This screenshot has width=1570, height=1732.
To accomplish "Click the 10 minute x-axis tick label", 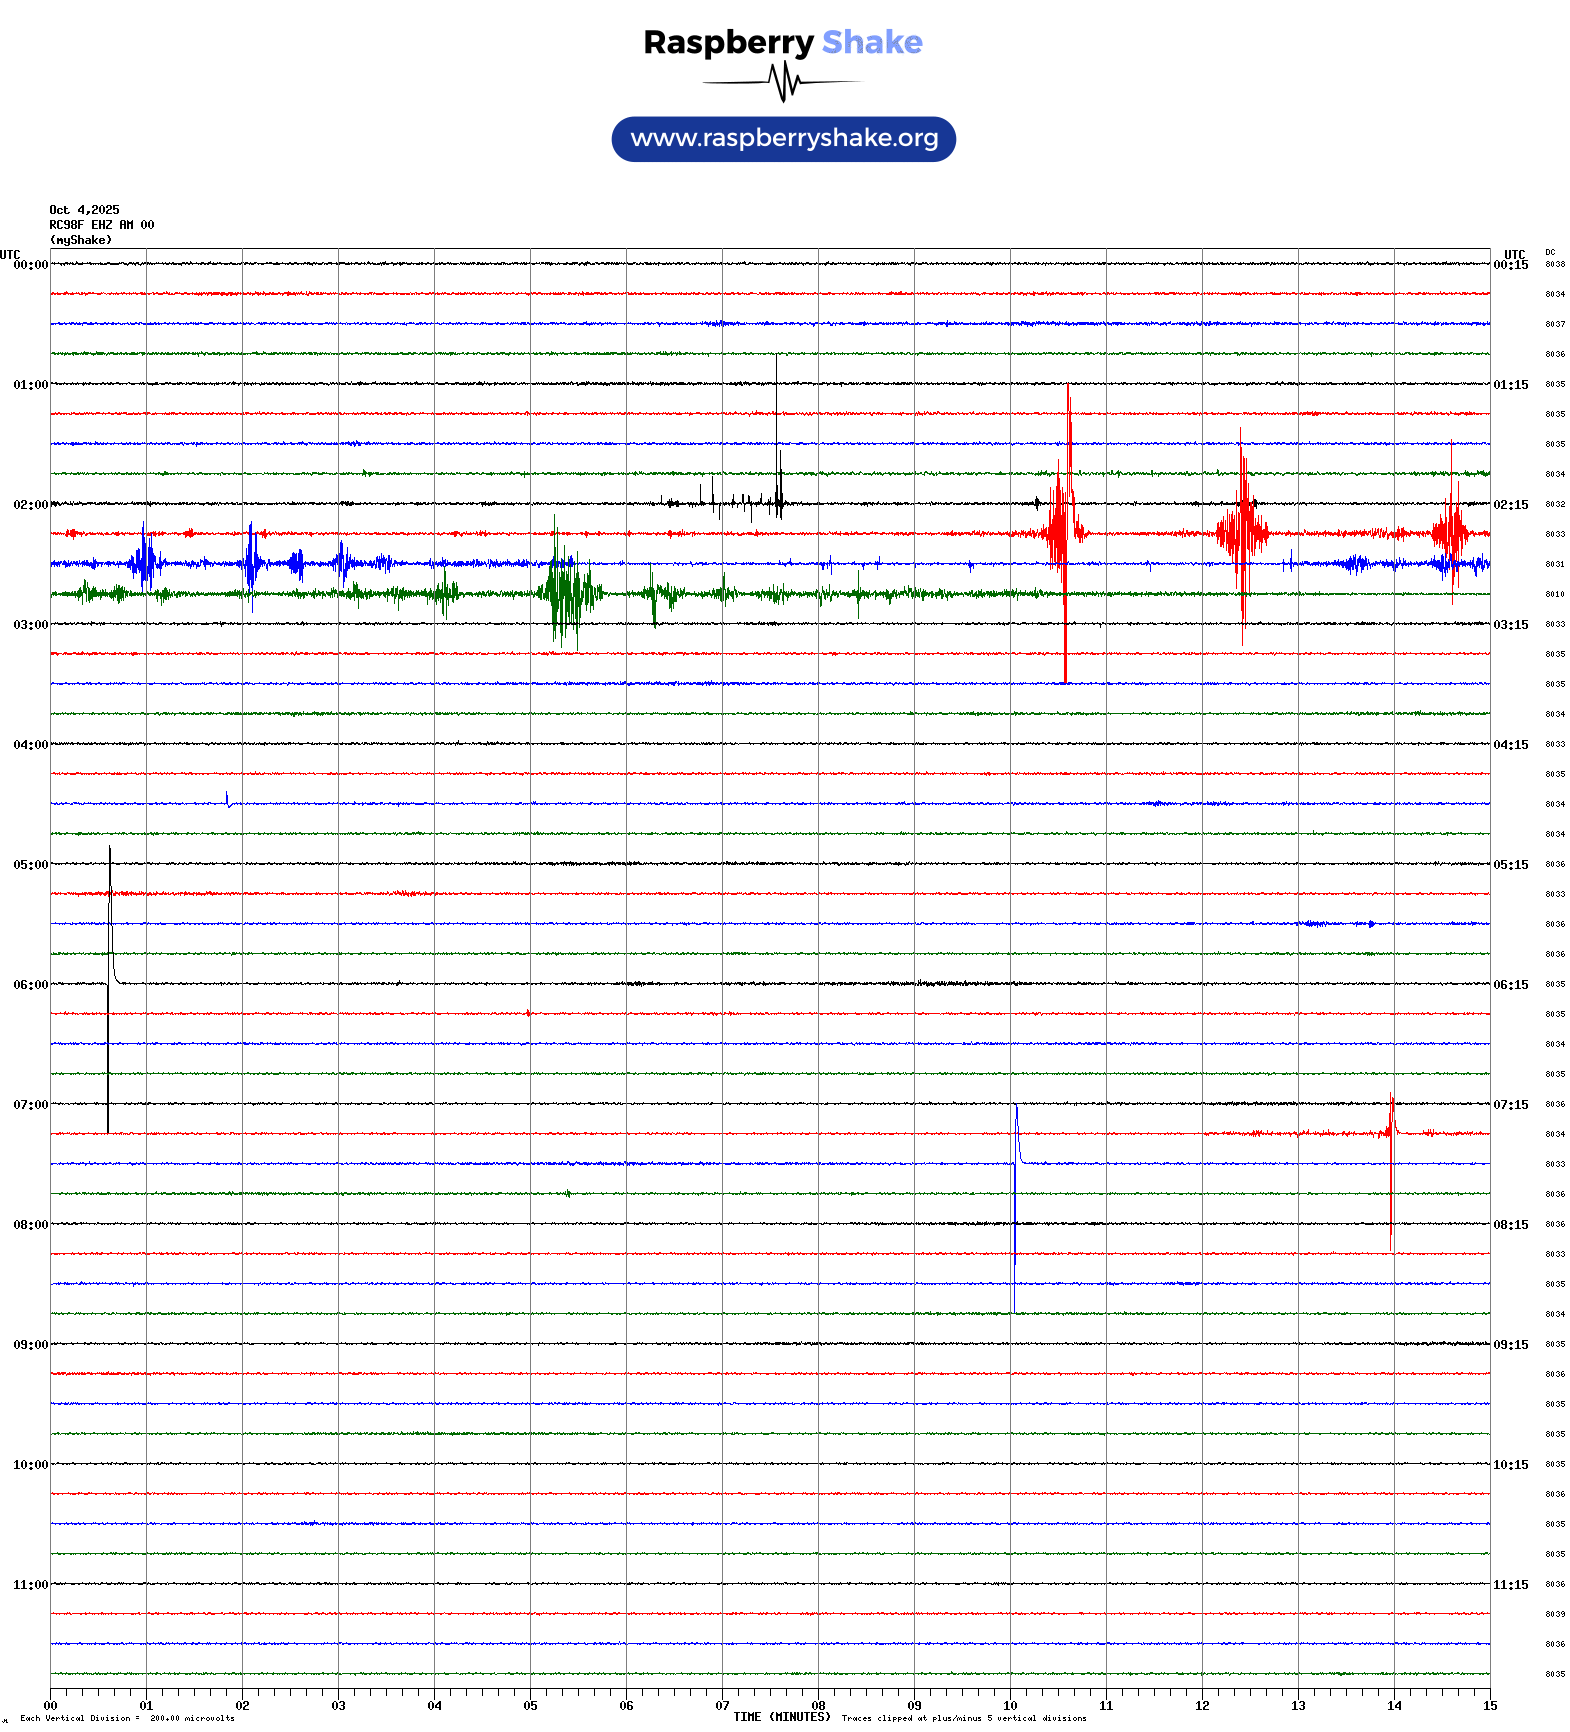I will 1010,1706.
